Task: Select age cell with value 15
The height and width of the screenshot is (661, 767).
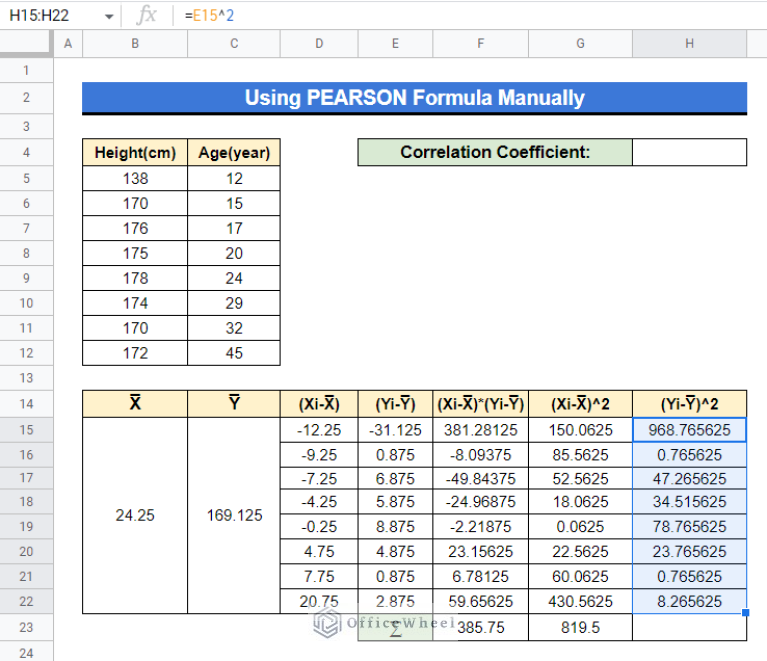Action: pyautogui.click(x=234, y=204)
